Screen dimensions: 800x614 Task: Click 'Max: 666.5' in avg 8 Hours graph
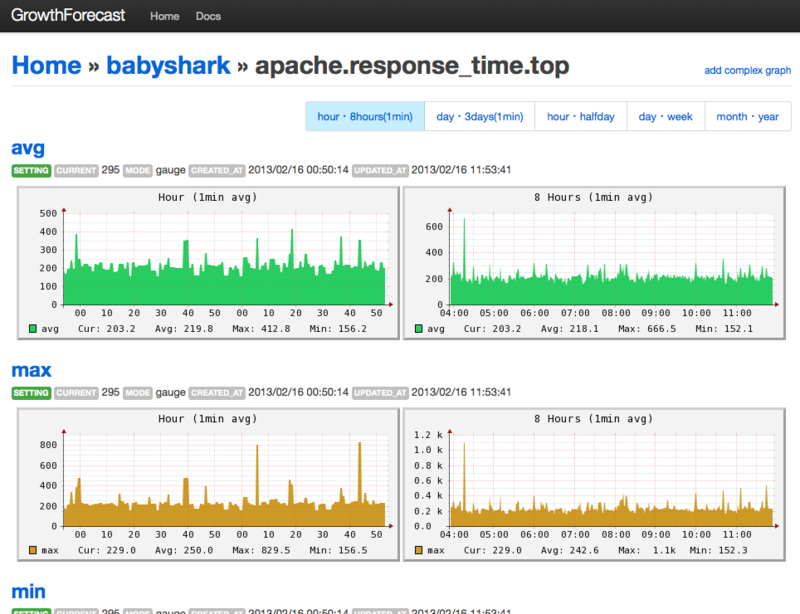(647, 329)
